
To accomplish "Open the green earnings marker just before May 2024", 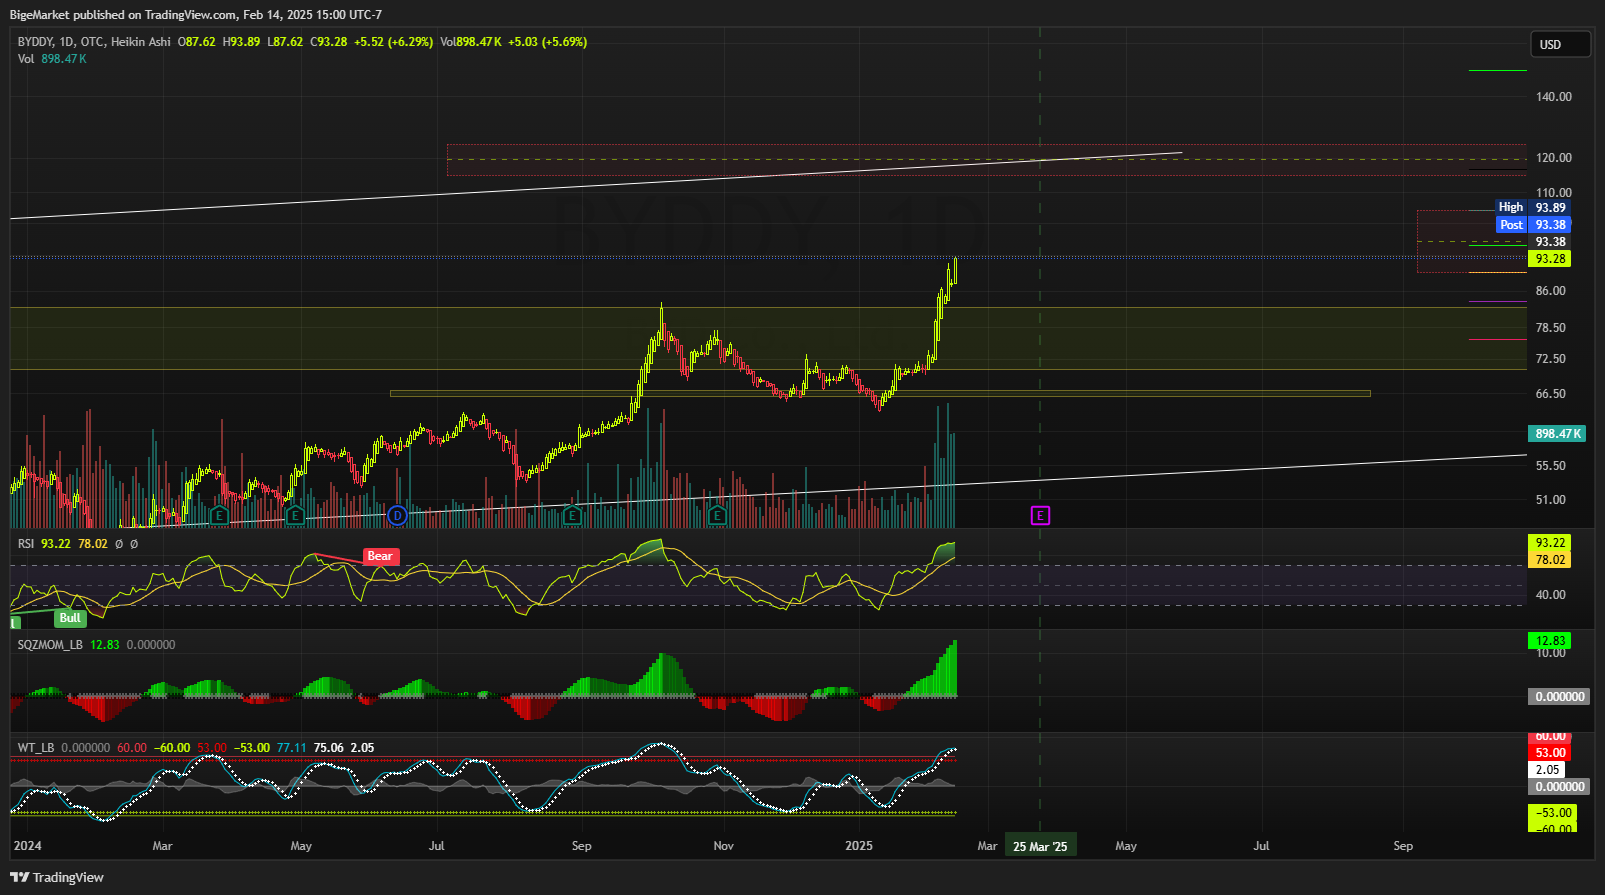I will 294,515.
